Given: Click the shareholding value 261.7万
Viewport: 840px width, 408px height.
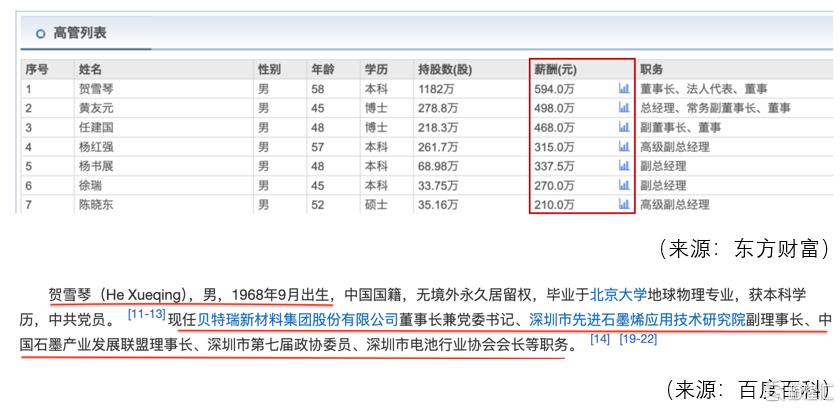Looking at the screenshot, I should [x=438, y=147].
